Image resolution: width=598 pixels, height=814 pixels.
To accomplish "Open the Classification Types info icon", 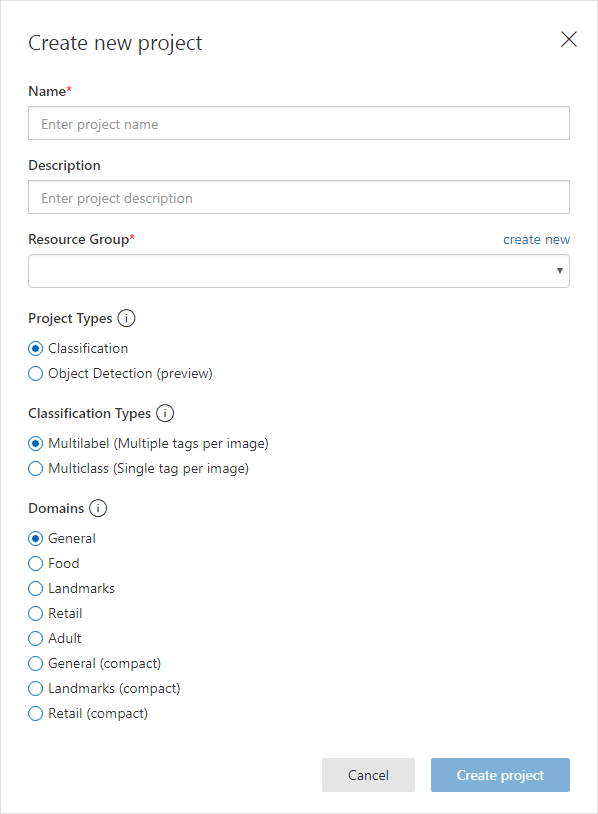I will coord(165,413).
